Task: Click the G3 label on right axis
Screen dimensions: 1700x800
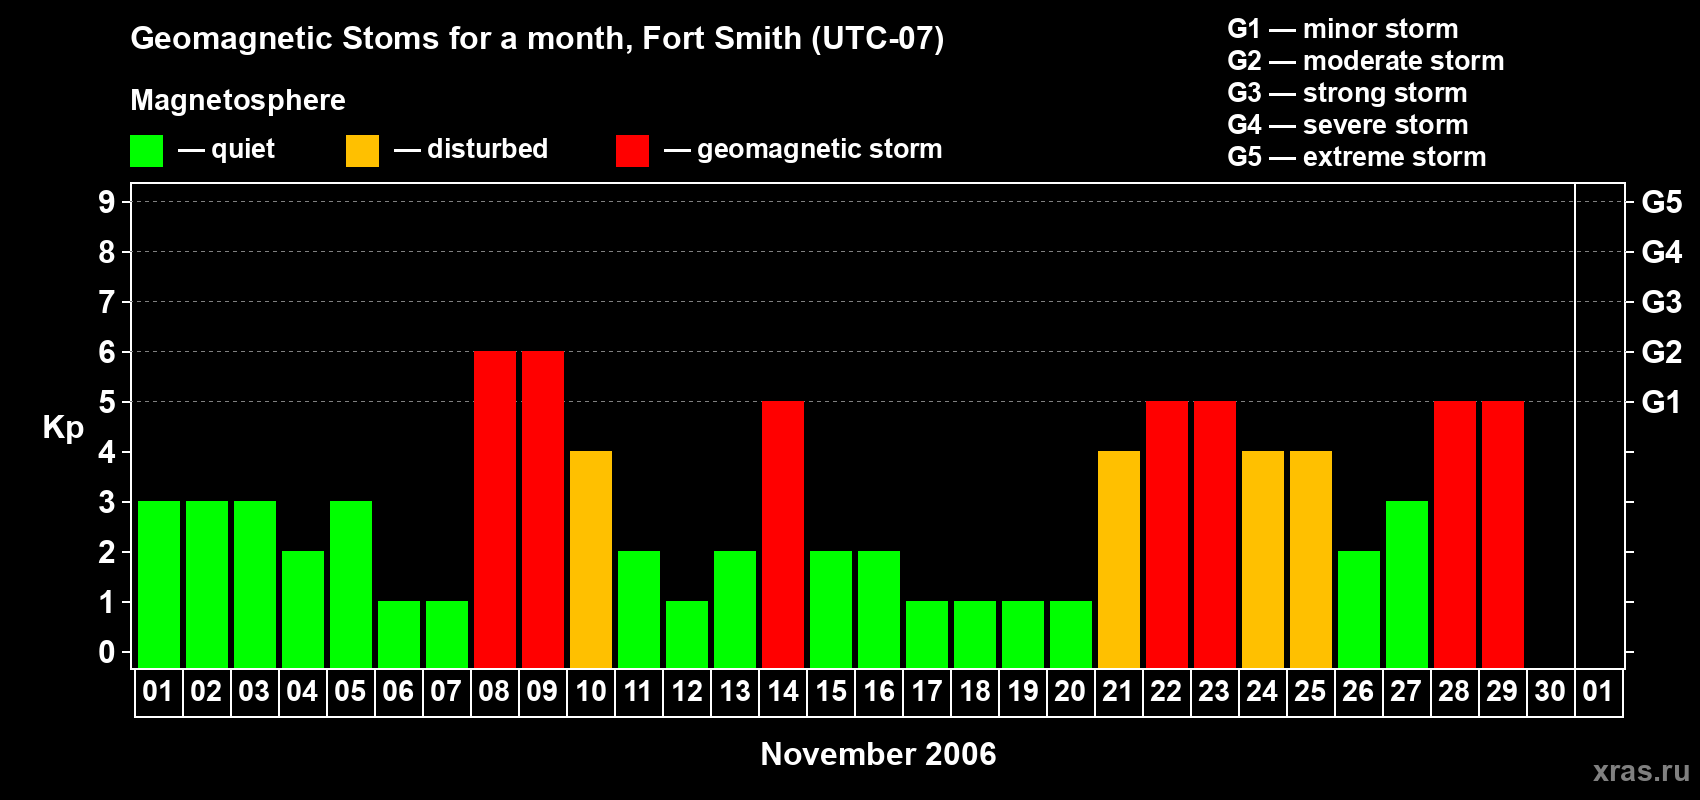Action: point(1662,302)
